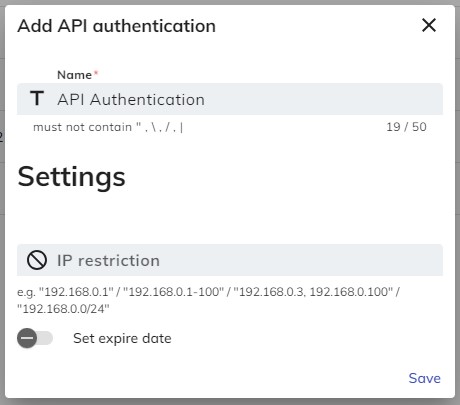Click the T text icon in Name field

pos(37,98)
